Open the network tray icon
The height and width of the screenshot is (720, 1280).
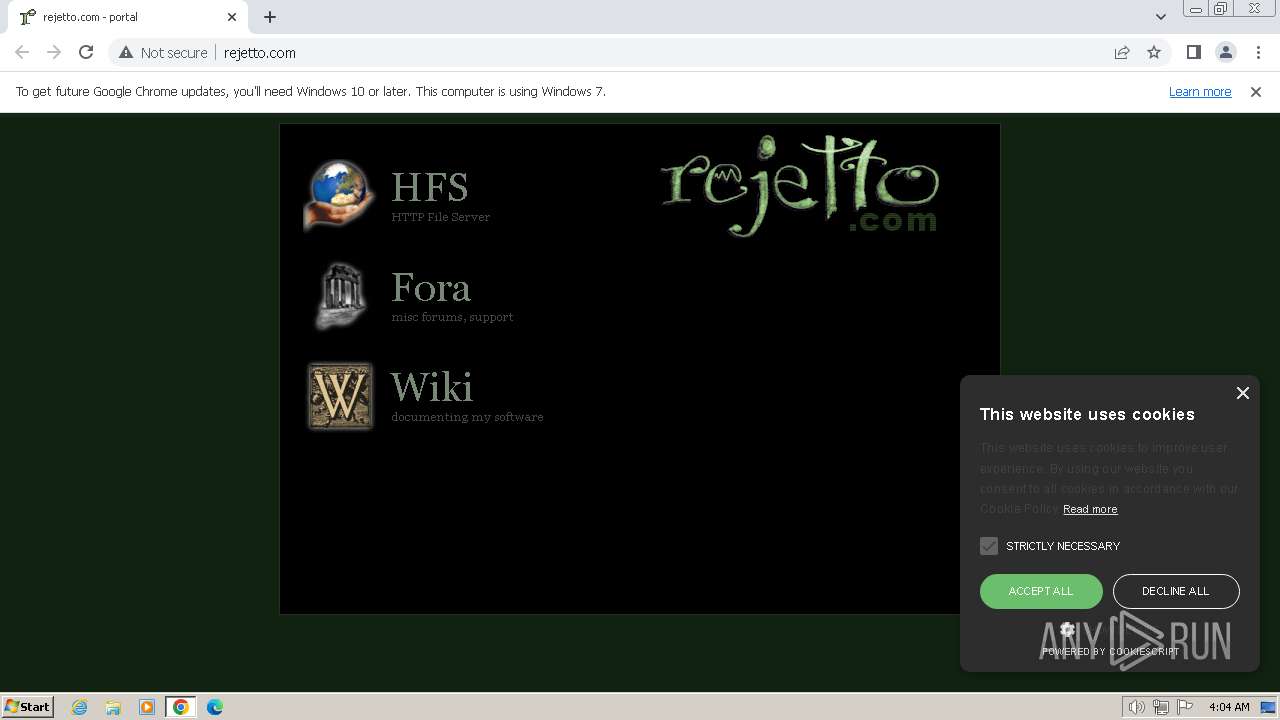coord(1161,707)
